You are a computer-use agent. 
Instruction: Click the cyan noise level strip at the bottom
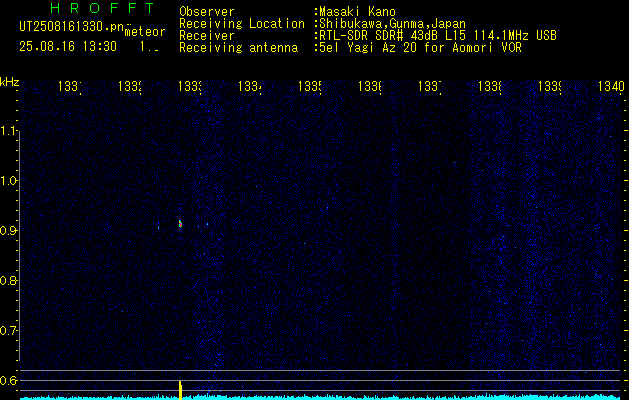point(320,397)
